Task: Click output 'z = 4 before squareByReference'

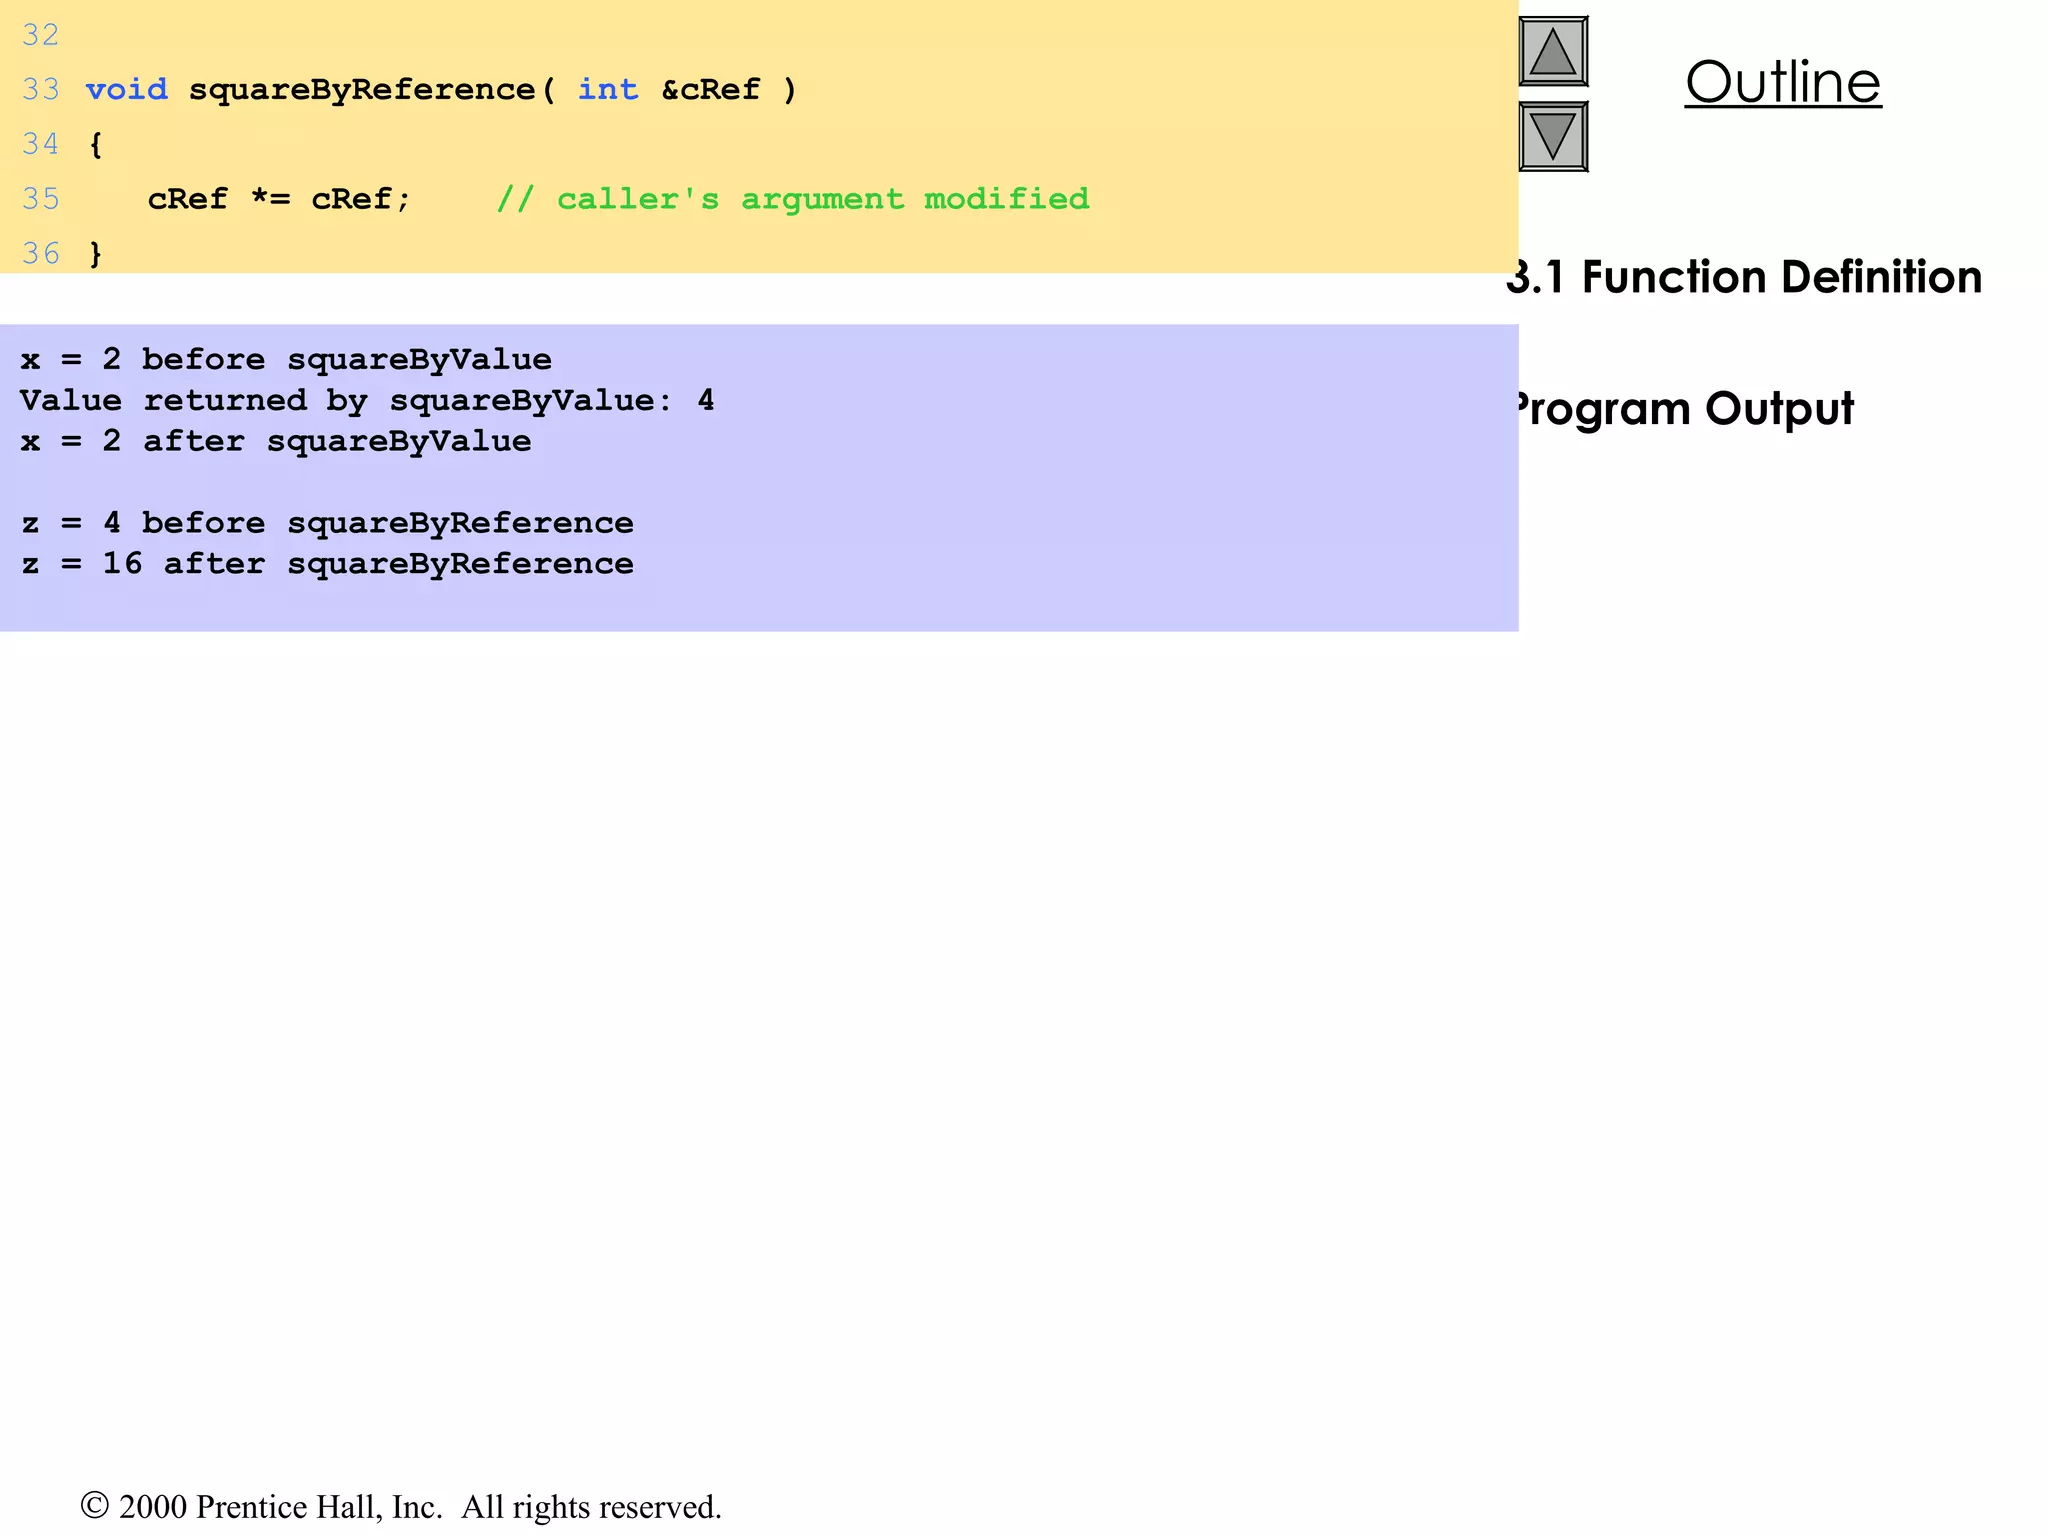Action: tap(327, 523)
